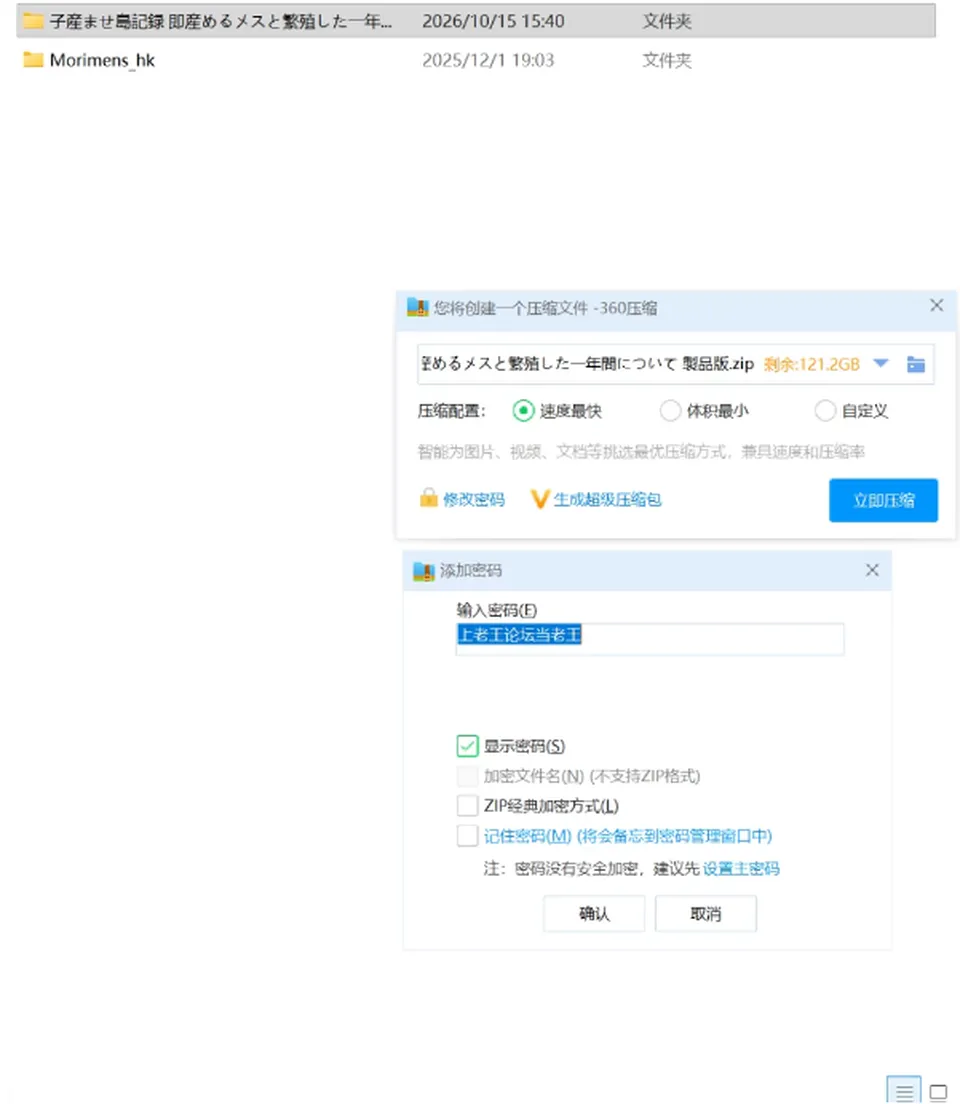
Task: Cancel the password dialog with 取消
Action: (706, 914)
